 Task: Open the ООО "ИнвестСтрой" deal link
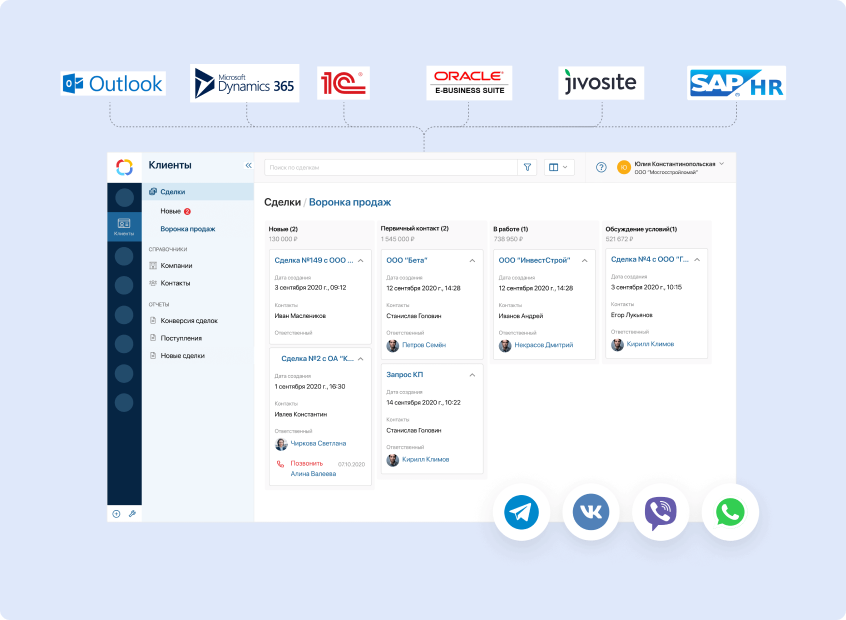[534, 260]
